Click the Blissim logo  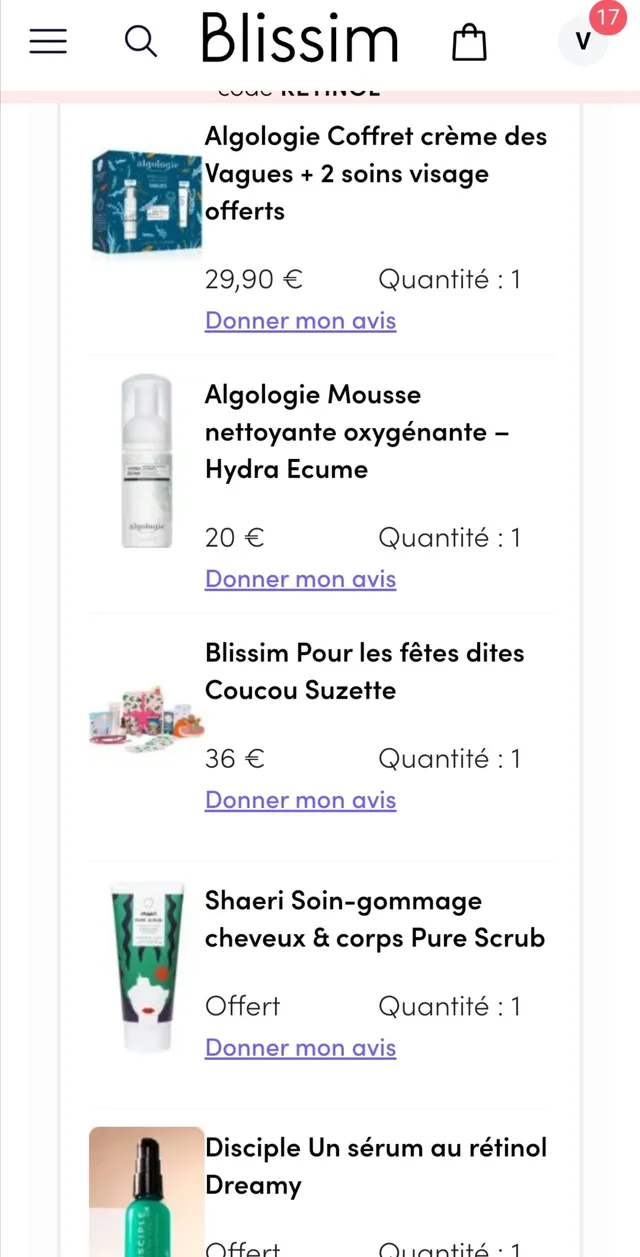tap(299, 40)
